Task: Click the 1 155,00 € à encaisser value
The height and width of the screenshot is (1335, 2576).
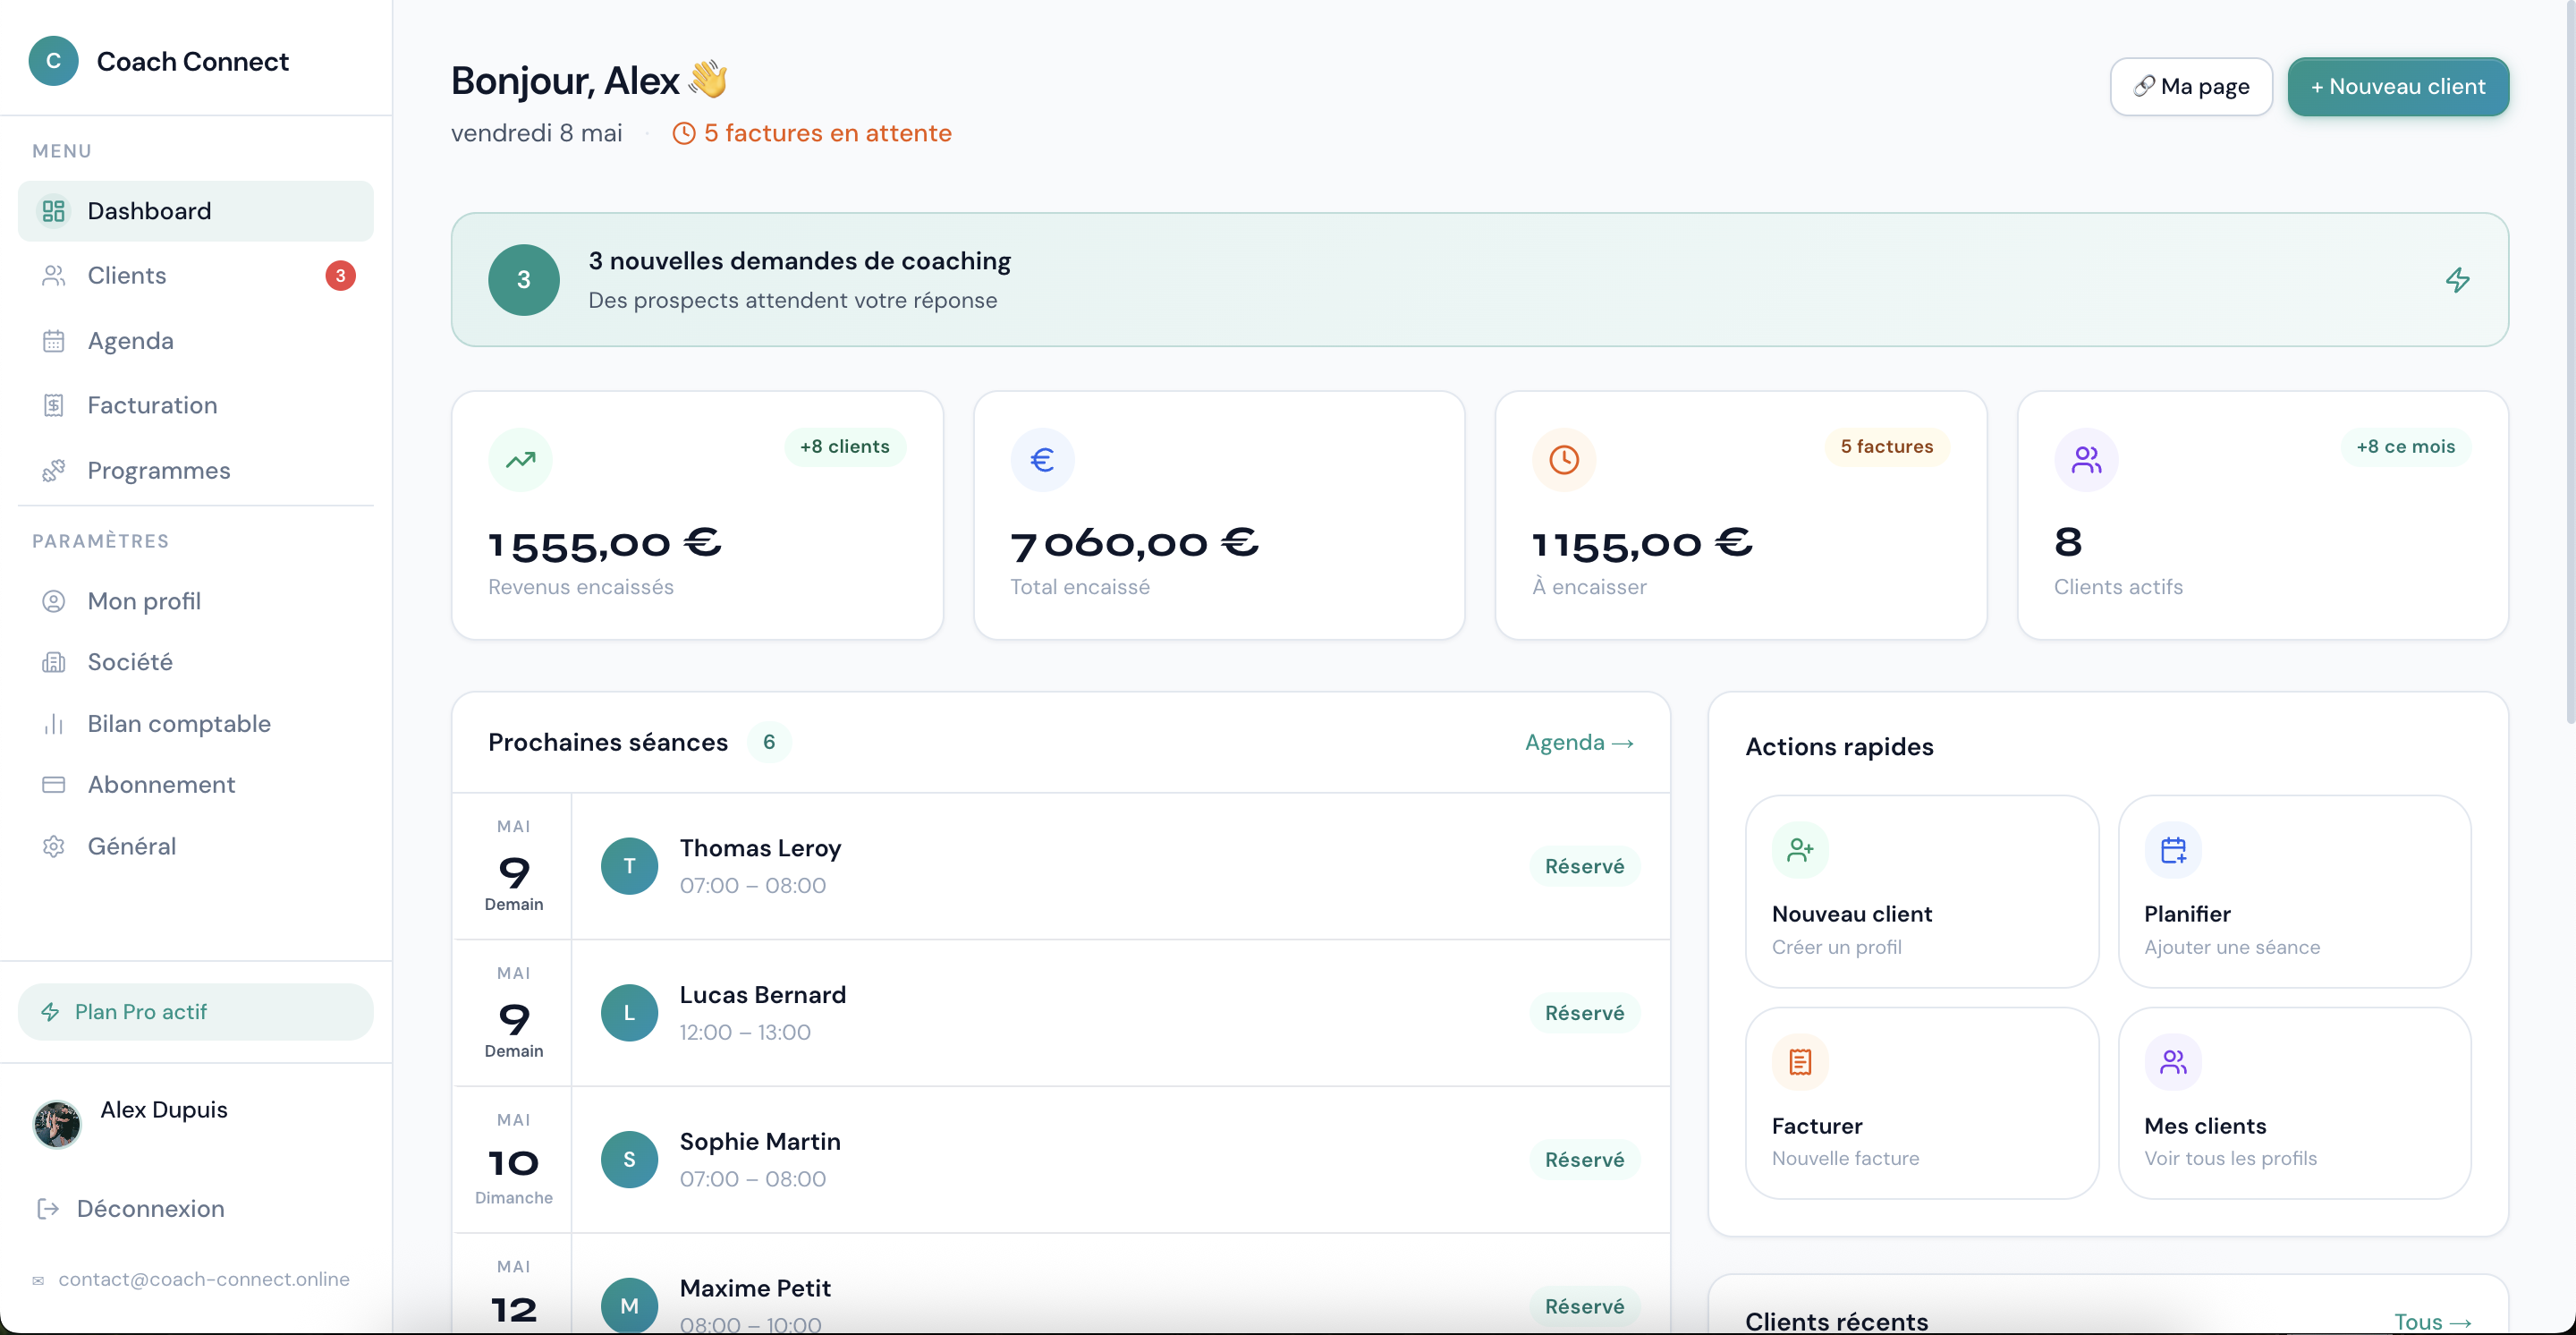Action: click(x=1642, y=544)
